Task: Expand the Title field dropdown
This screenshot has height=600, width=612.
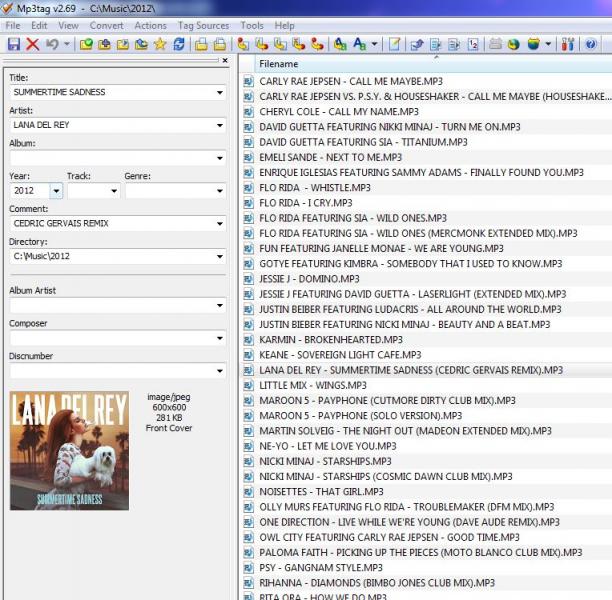Action: pos(220,93)
